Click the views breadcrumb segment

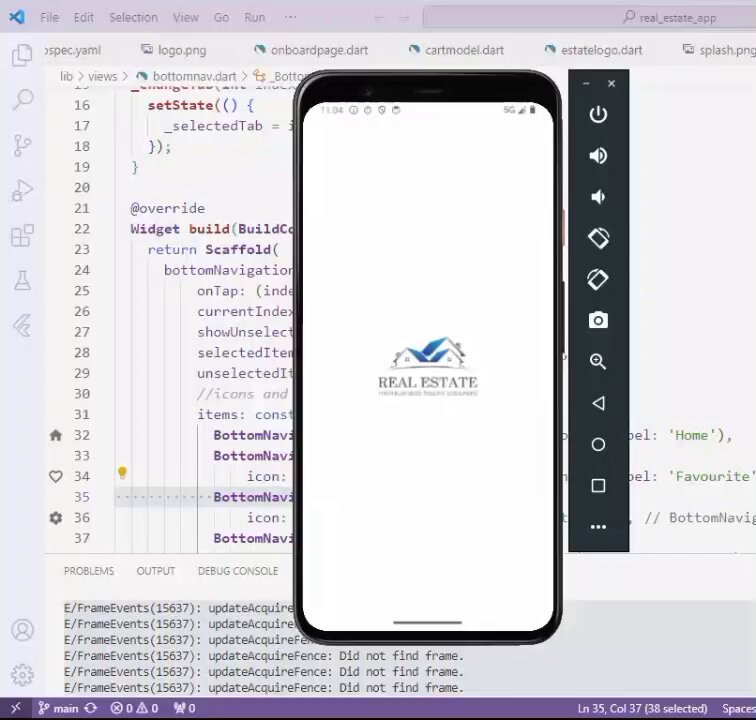[x=102, y=76]
